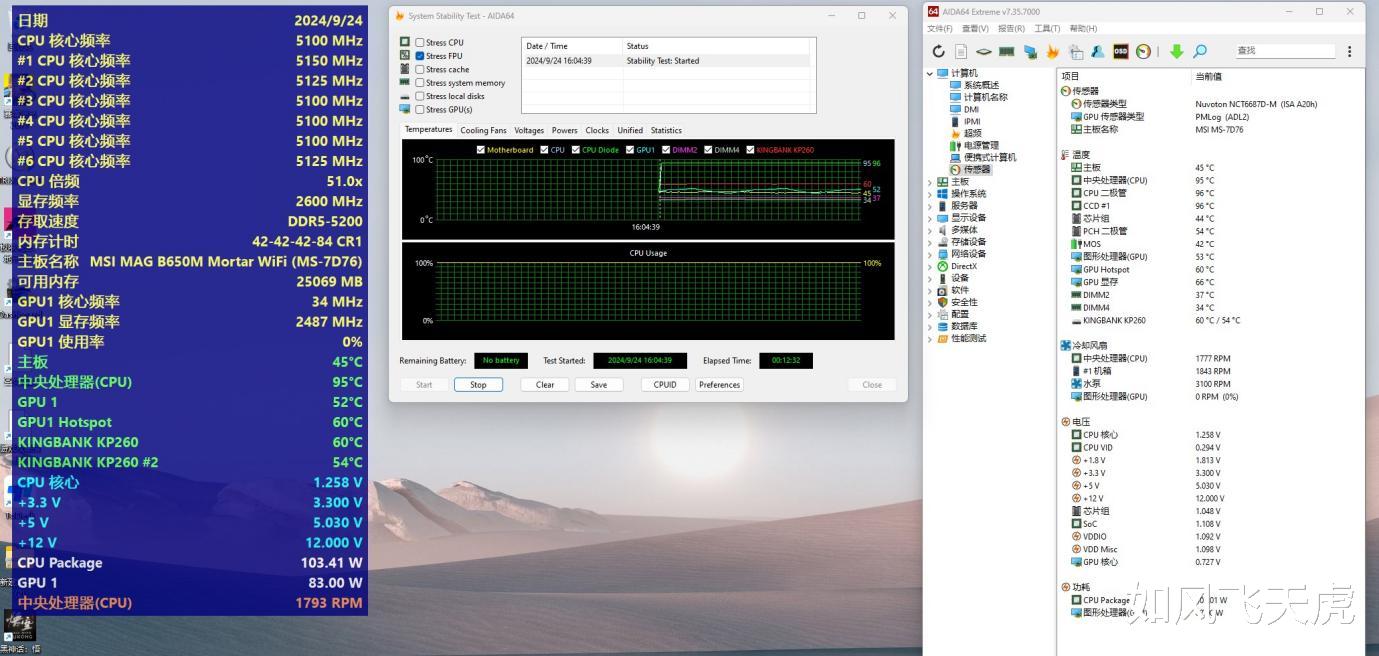Viewport: 1379px width, 656px height.
Task: Click the green download update arrow icon
Action: click(1177, 51)
